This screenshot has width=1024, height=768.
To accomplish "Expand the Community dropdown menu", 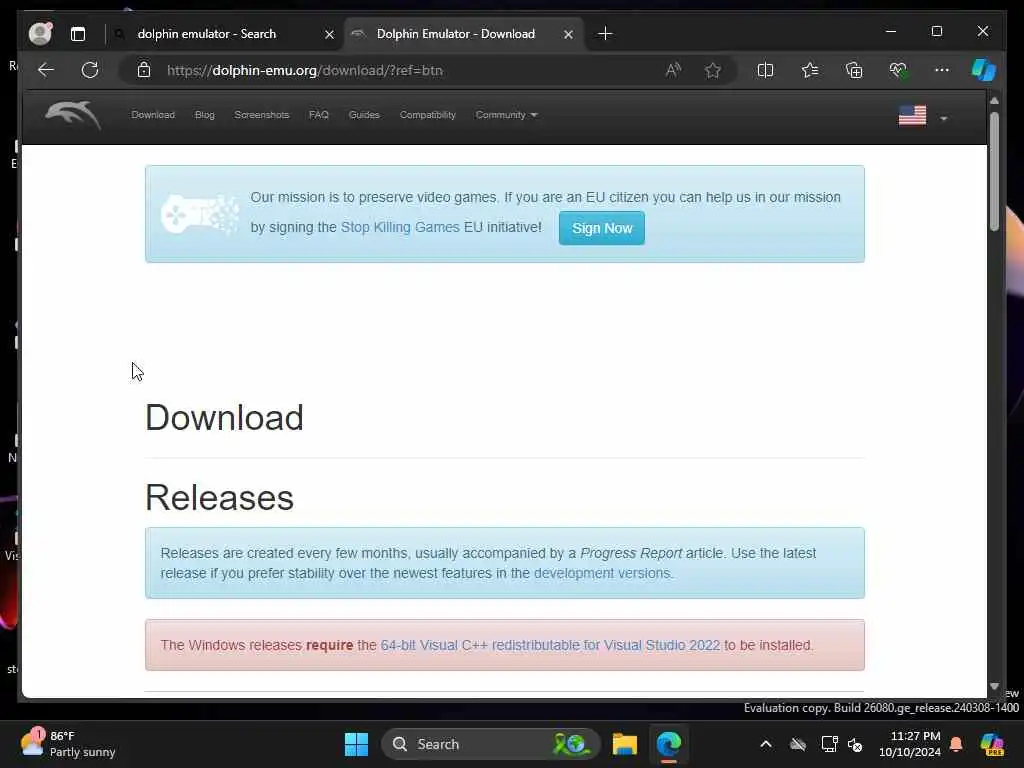I will tap(506, 115).
